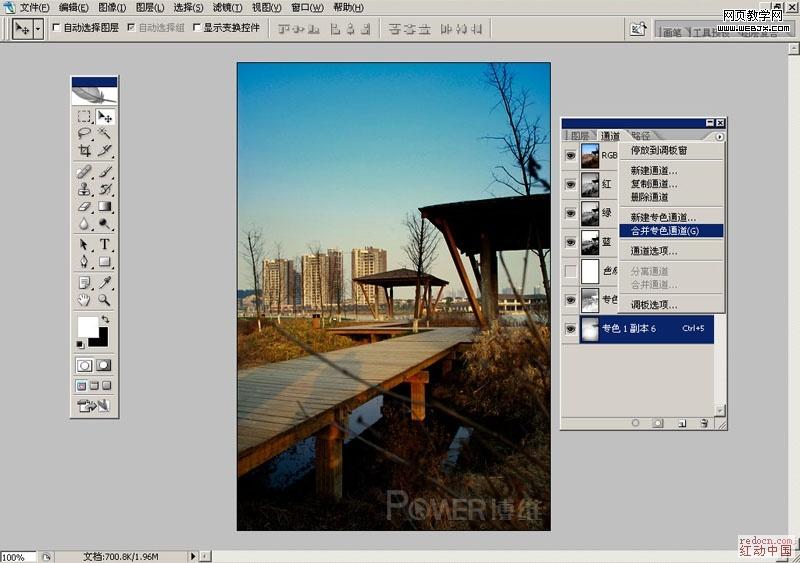Select the Magic Wand tool
The width and height of the screenshot is (800, 563).
[x=105, y=134]
